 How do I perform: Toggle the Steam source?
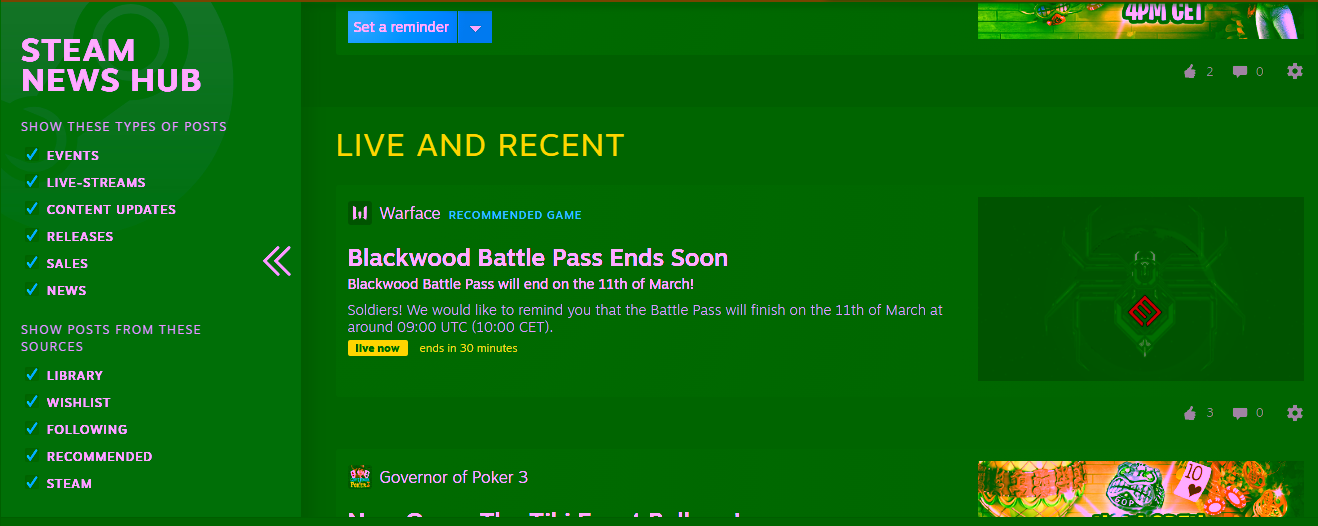[32, 483]
